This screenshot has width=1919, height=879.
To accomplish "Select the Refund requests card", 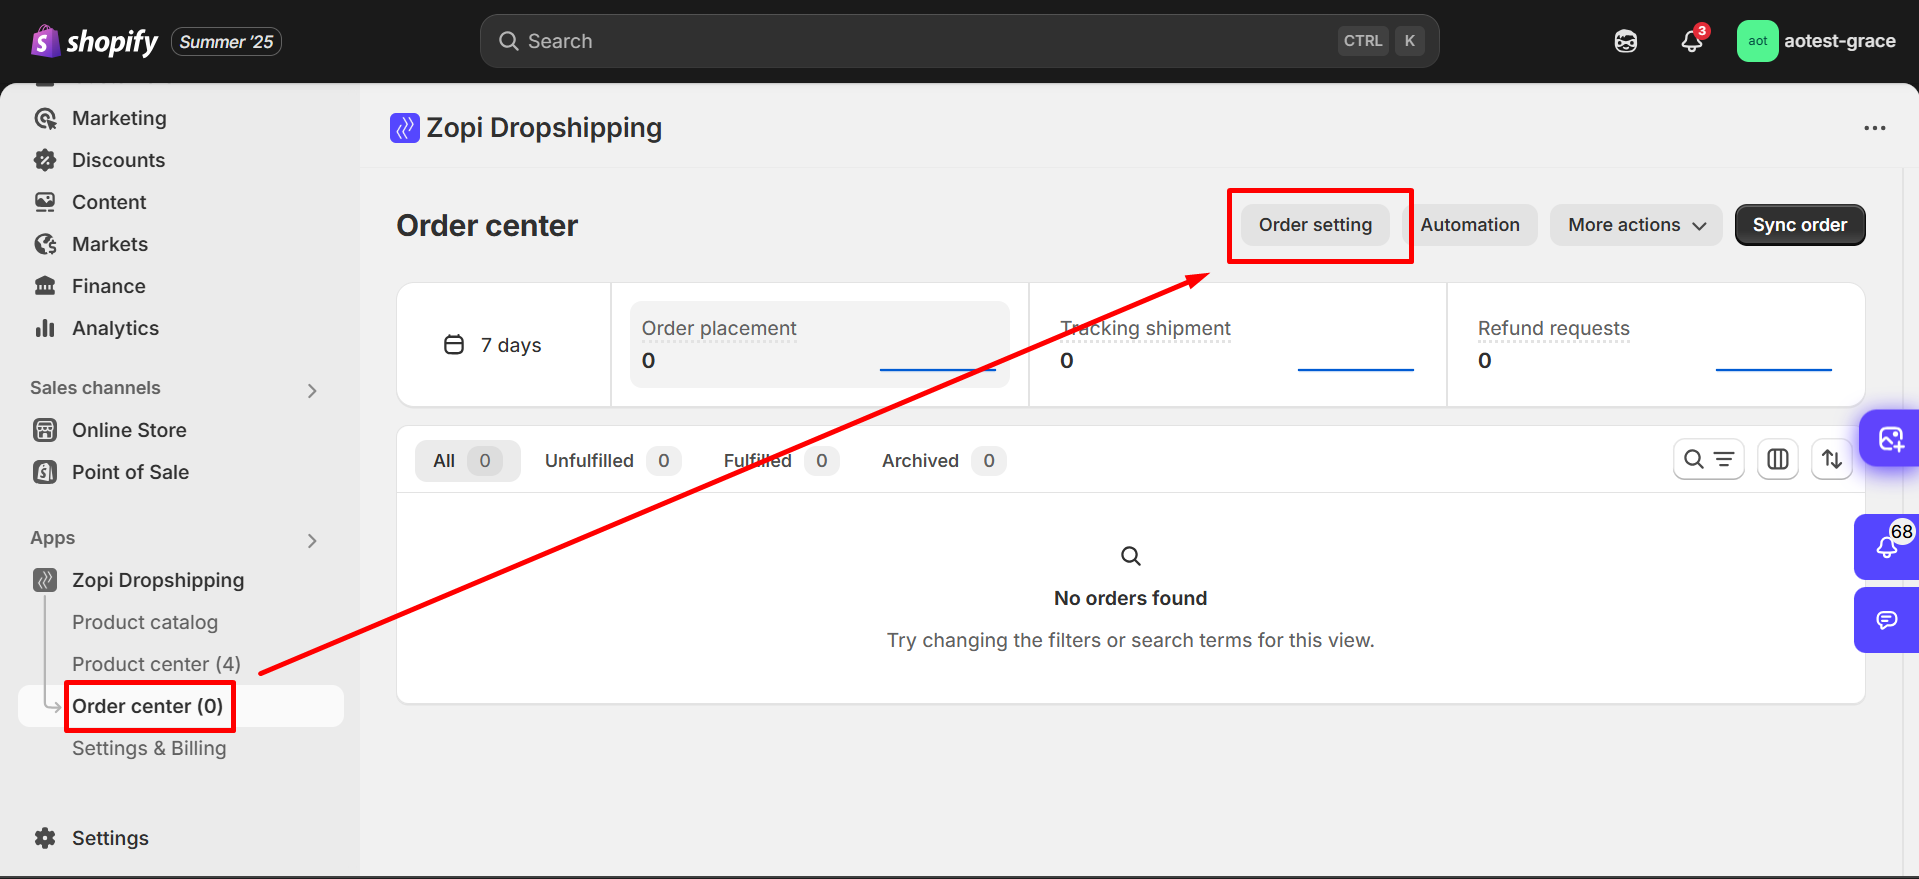I will tap(1655, 344).
